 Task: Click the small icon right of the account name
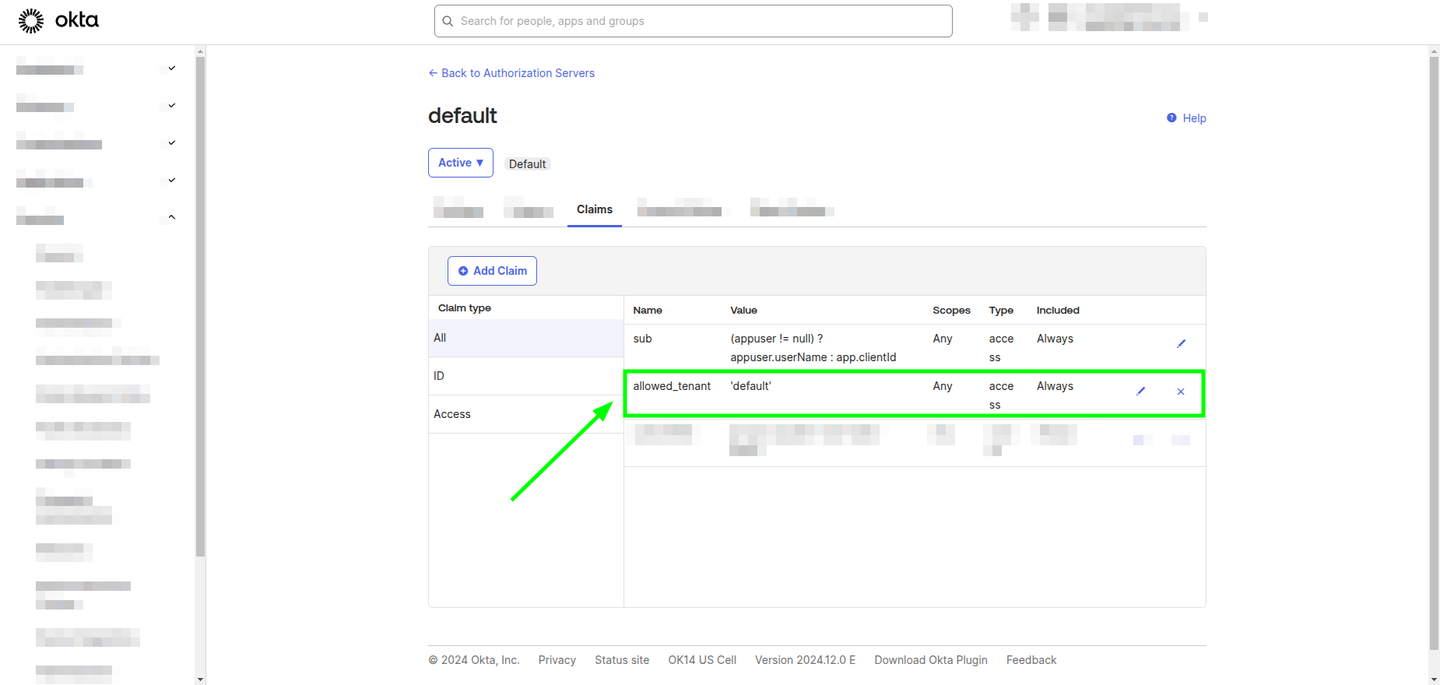click(1201, 17)
